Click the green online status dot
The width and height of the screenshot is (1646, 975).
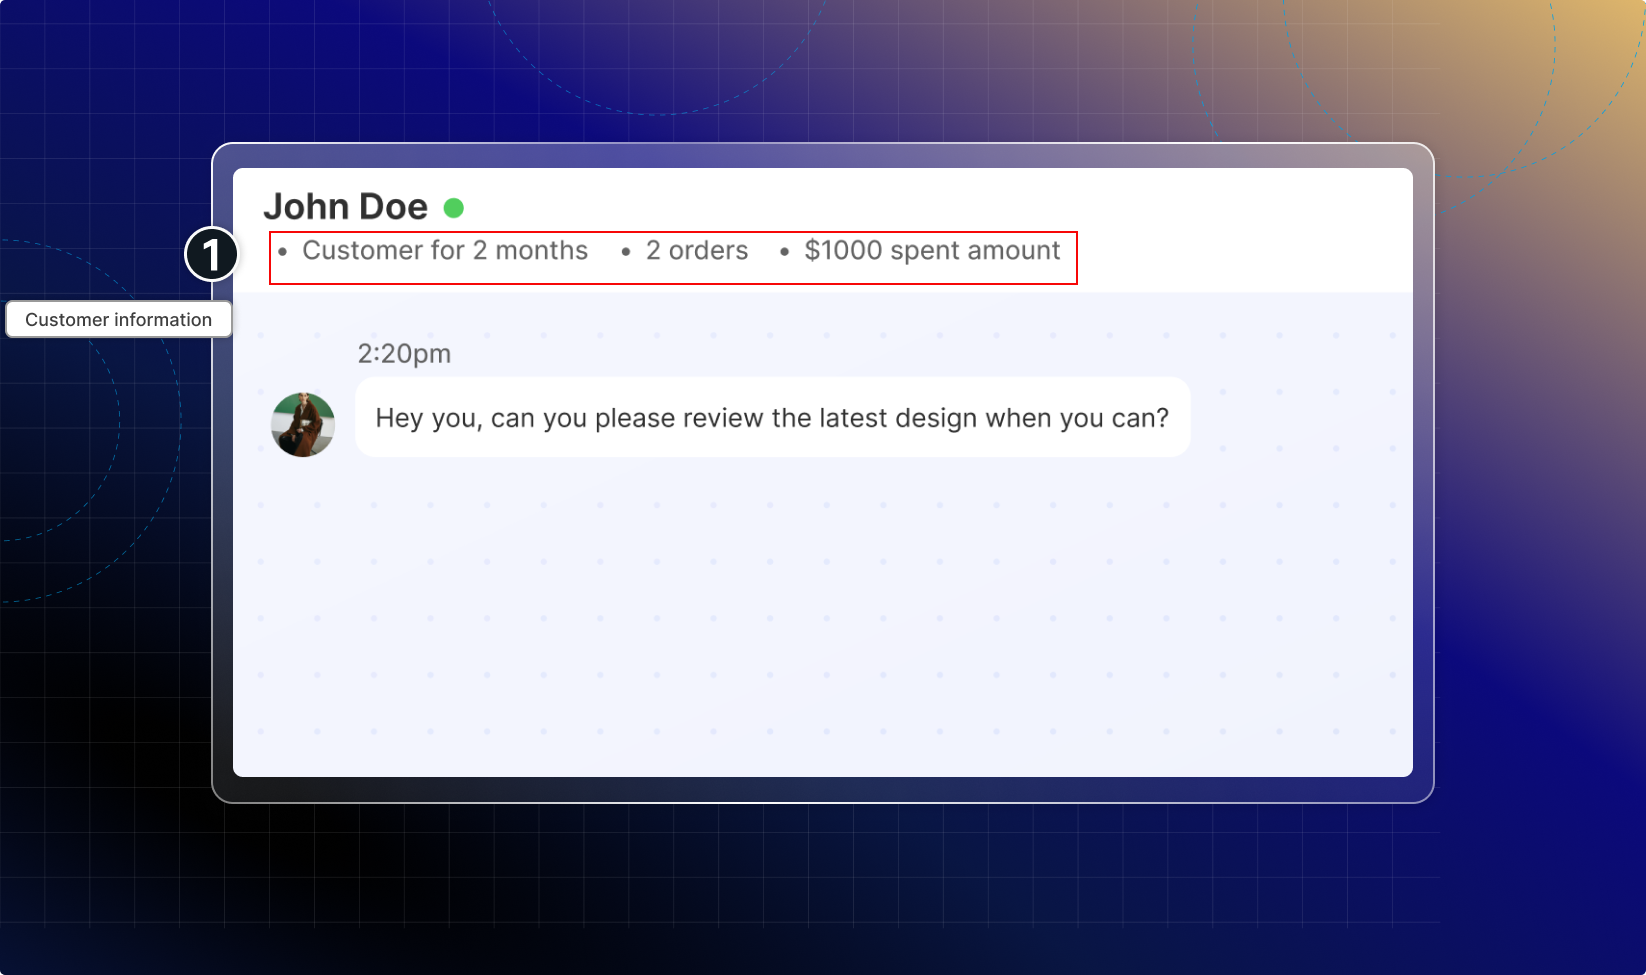click(453, 208)
